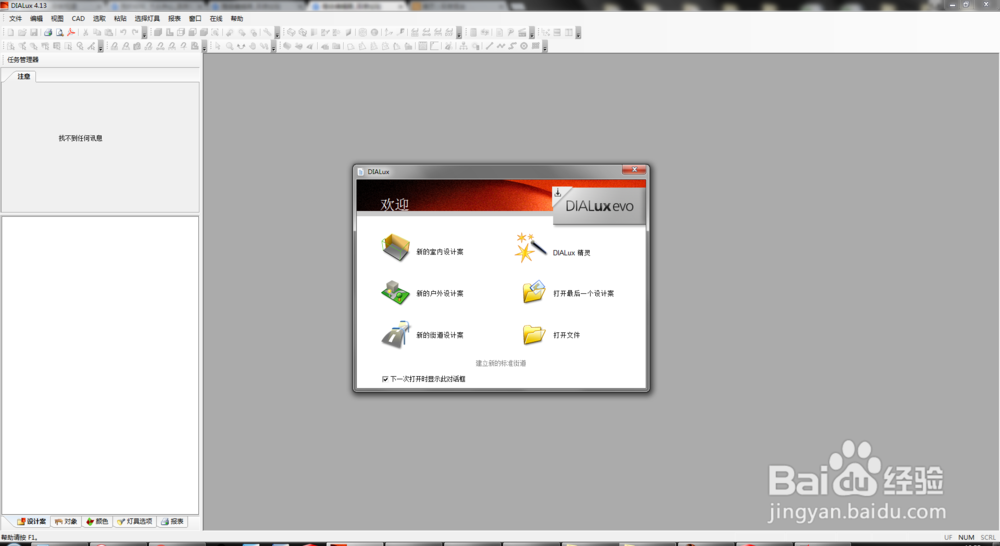Select the circle drawing tool icon
This screenshot has height=546, width=1000.
coord(524,46)
